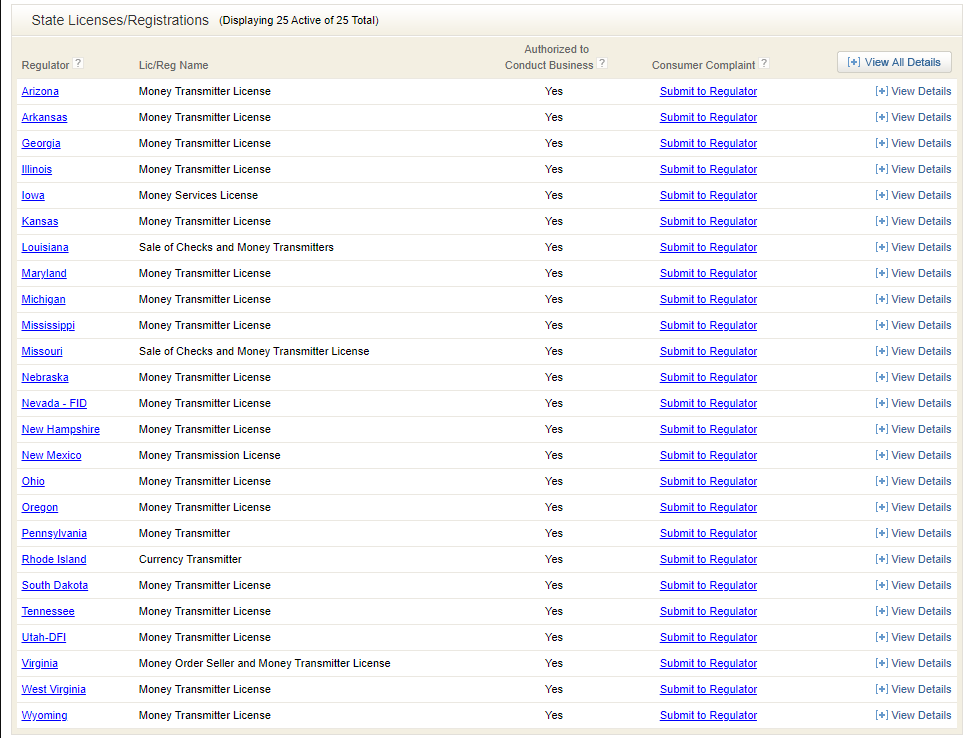
Task: Expand View Details for Michigan row
Action: click(x=913, y=299)
